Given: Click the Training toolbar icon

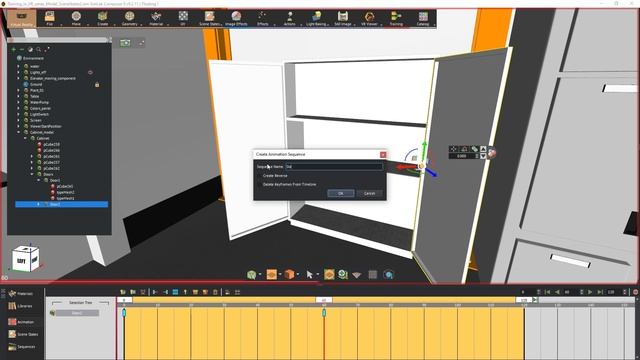Looking at the screenshot, I should [x=396, y=18].
